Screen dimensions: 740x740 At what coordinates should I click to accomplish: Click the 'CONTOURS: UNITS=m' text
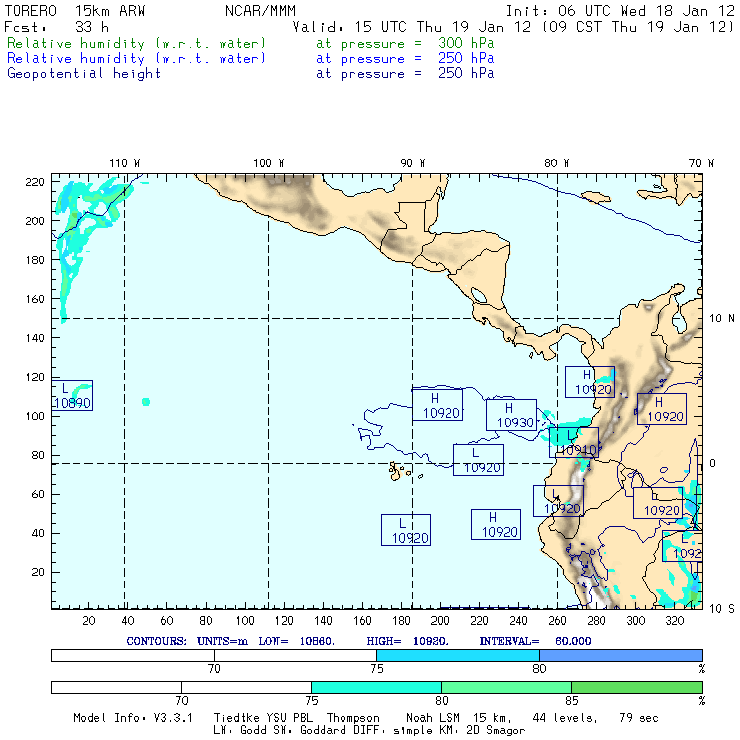click(x=187, y=641)
